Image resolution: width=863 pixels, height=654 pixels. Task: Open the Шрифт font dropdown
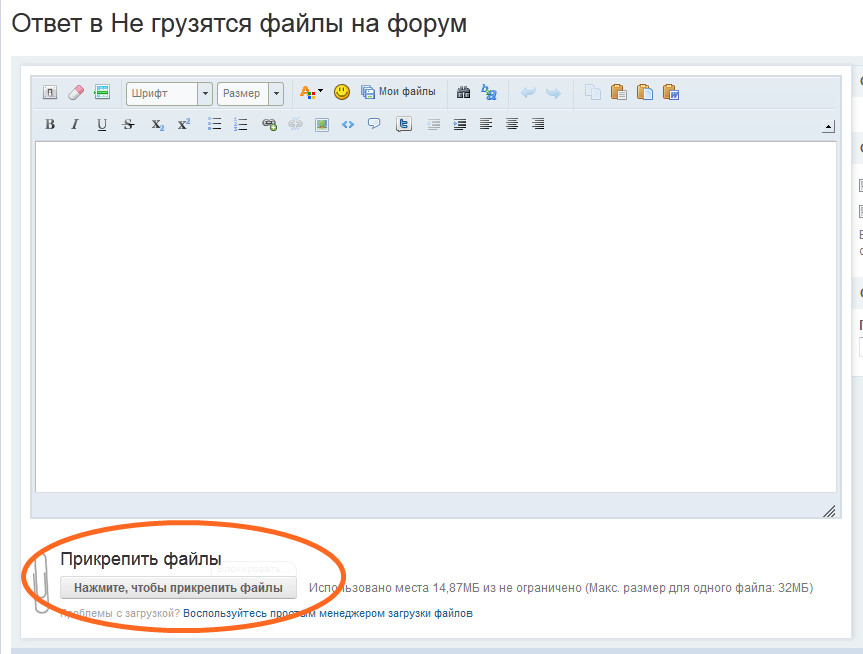coord(169,94)
